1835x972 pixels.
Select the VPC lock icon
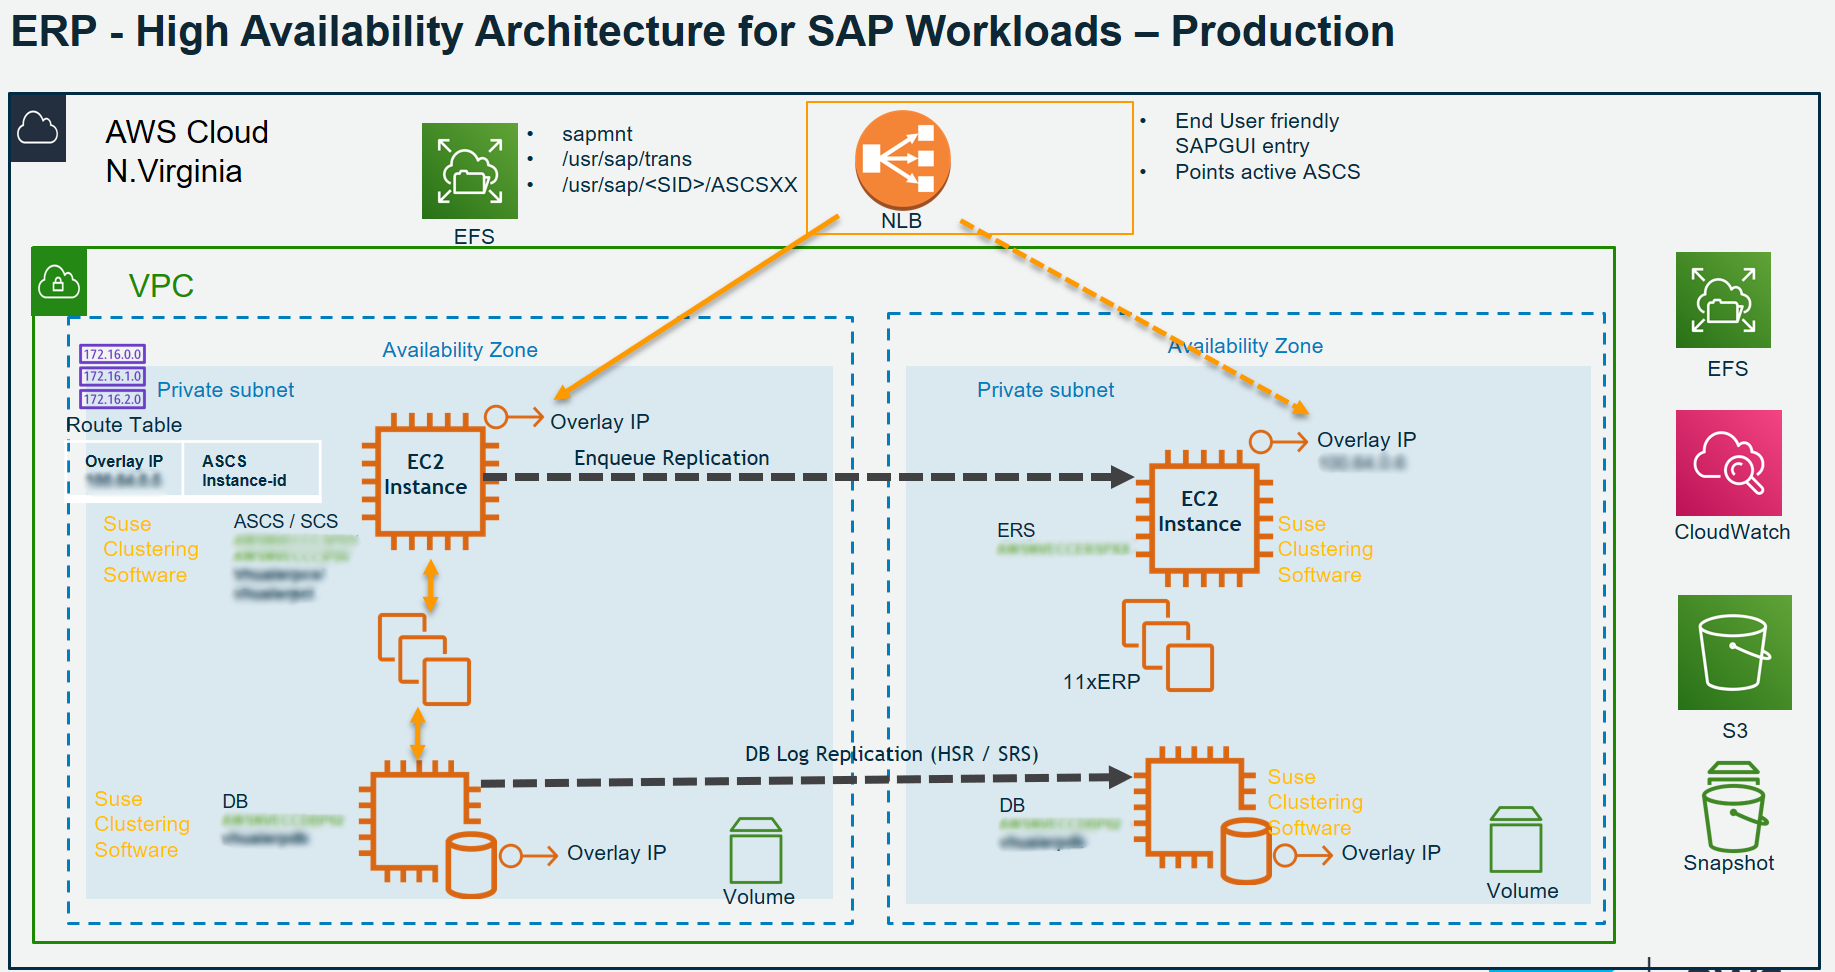point(58,283)
